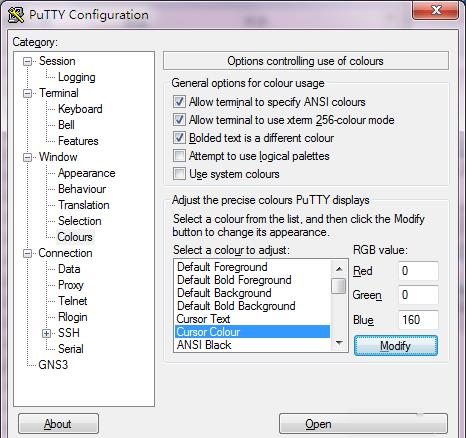Select ANSI Black in colour list
Screen dimensions: 466x438
point(252,345)
